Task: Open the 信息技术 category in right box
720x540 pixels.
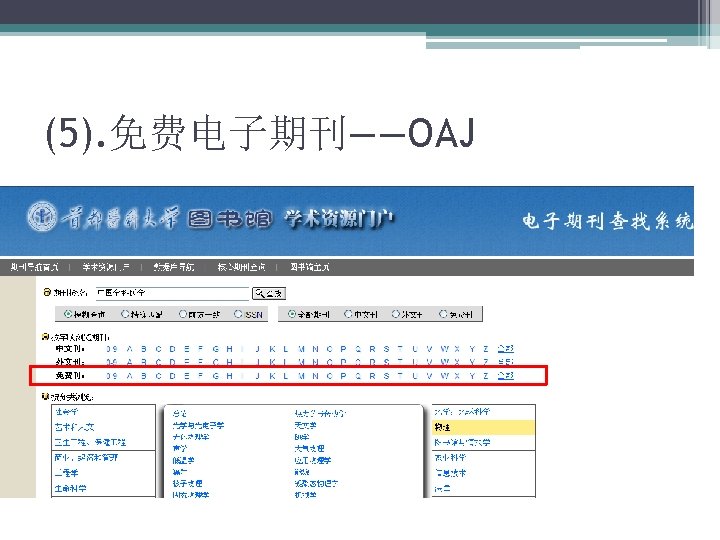Action: [x=450, y=473]
